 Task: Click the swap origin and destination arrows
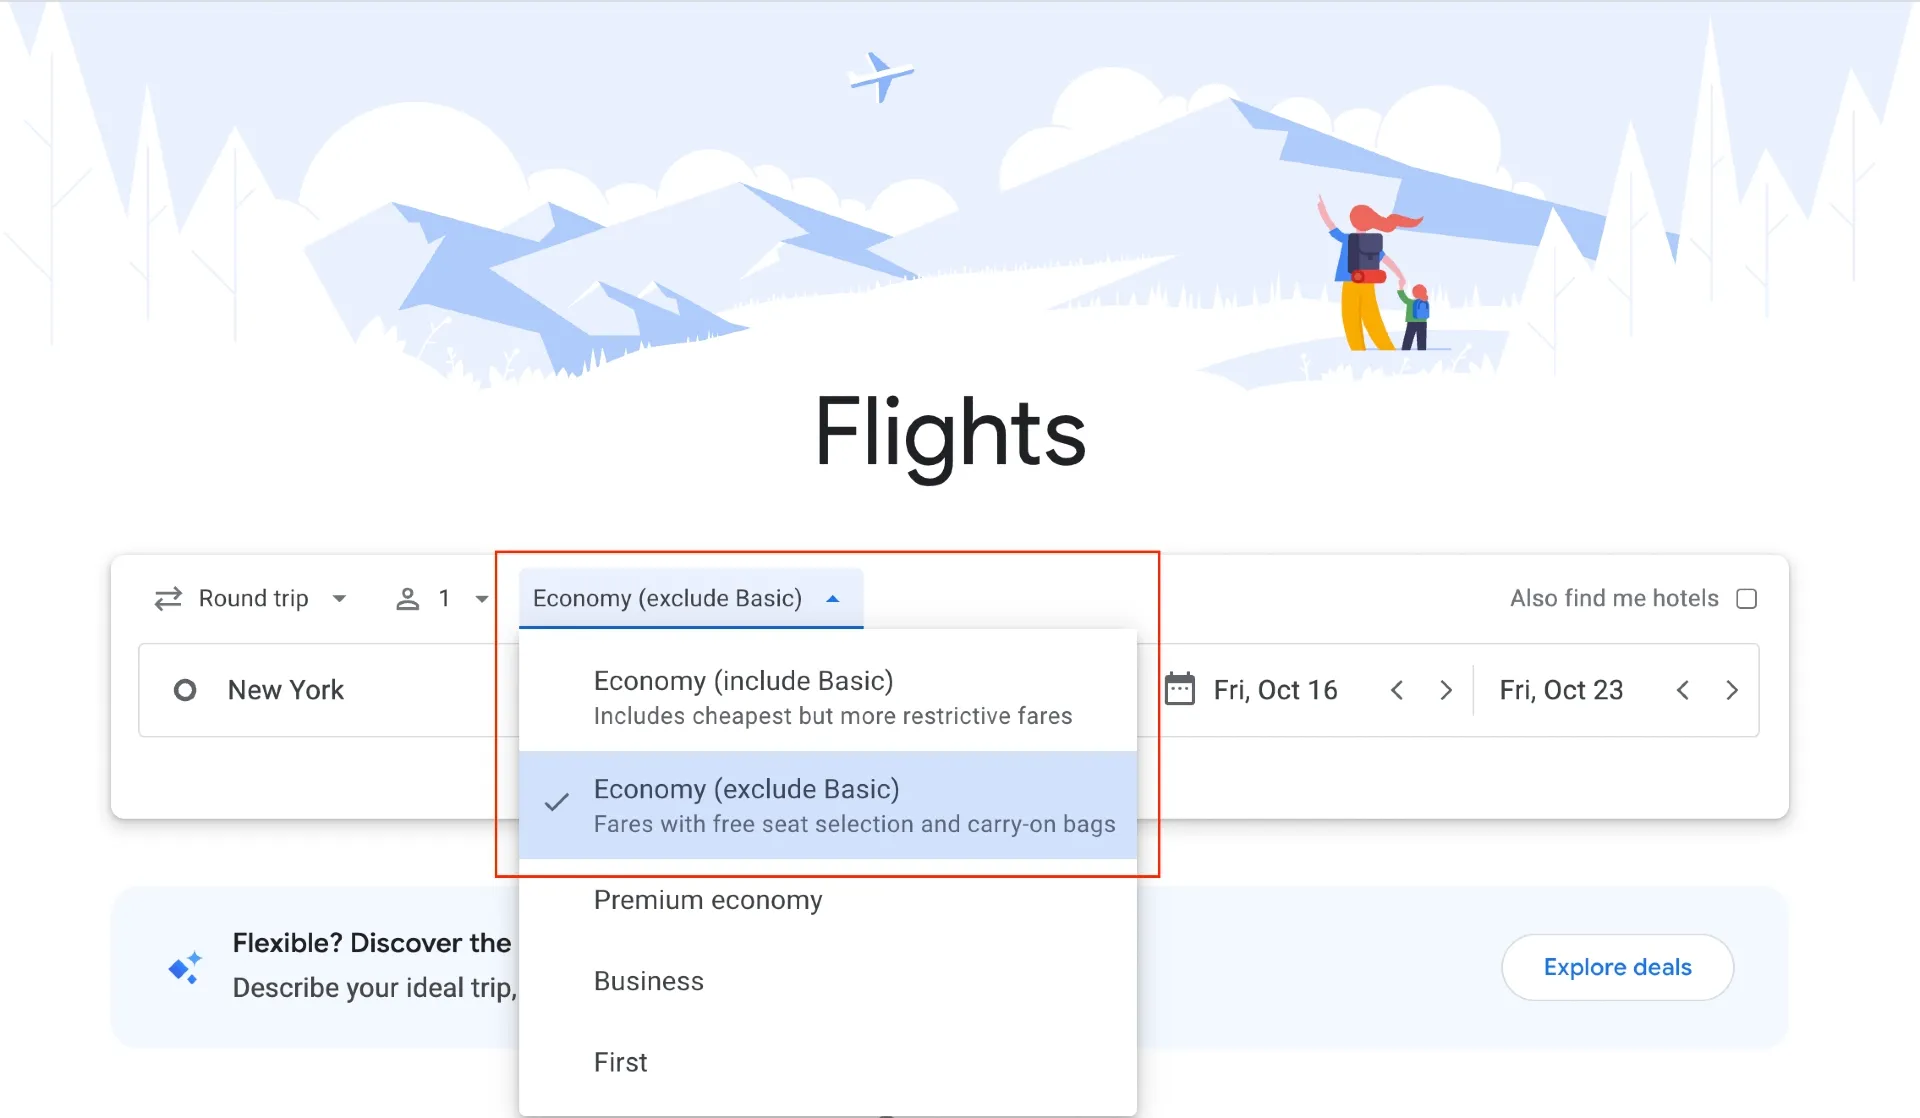[168, 598]
